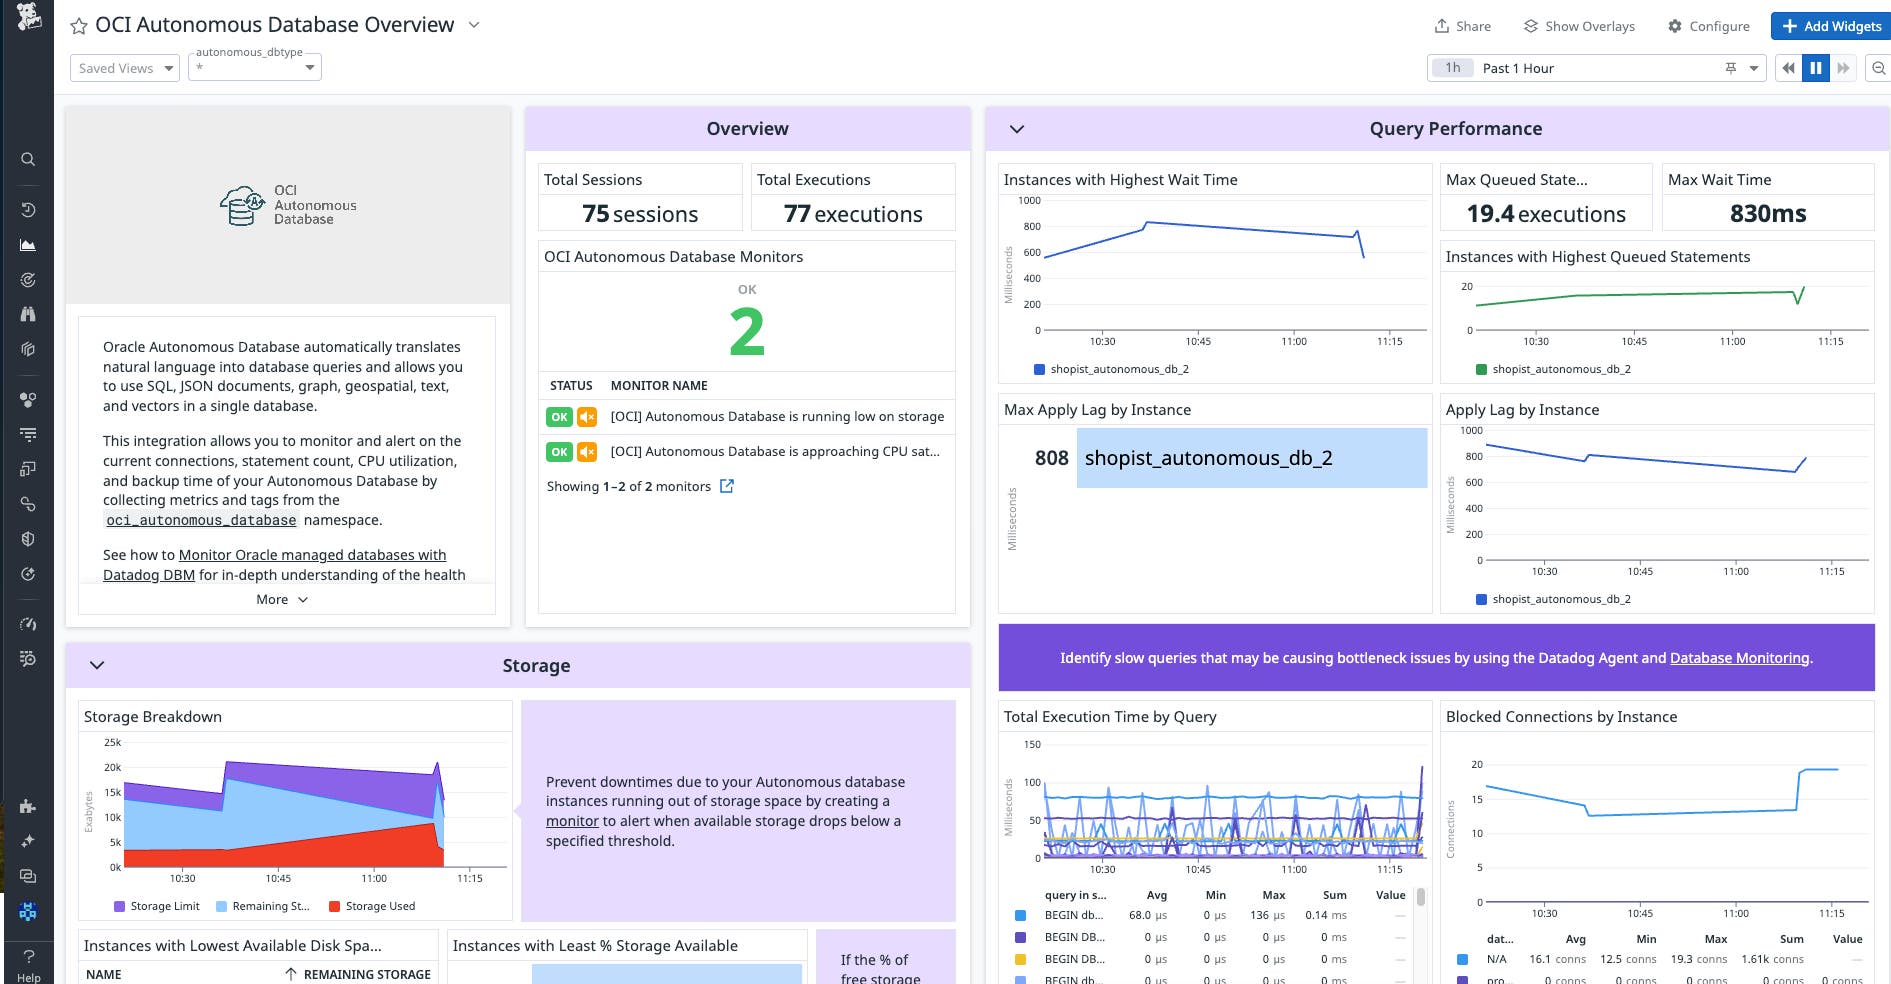The height and width of the screenshot is (984, 1891).
Task: Click the Add Widgets button
Action: pos(1830,26)
